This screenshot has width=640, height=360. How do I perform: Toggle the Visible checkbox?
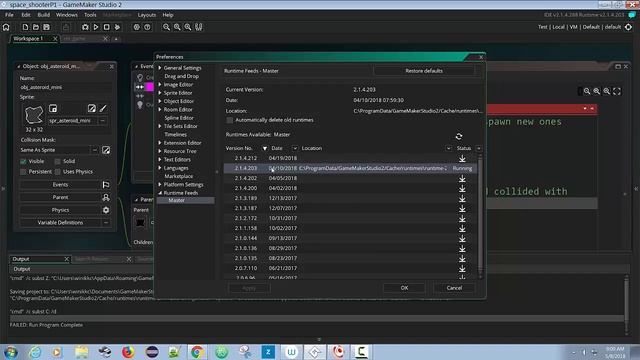coord(23,162)
